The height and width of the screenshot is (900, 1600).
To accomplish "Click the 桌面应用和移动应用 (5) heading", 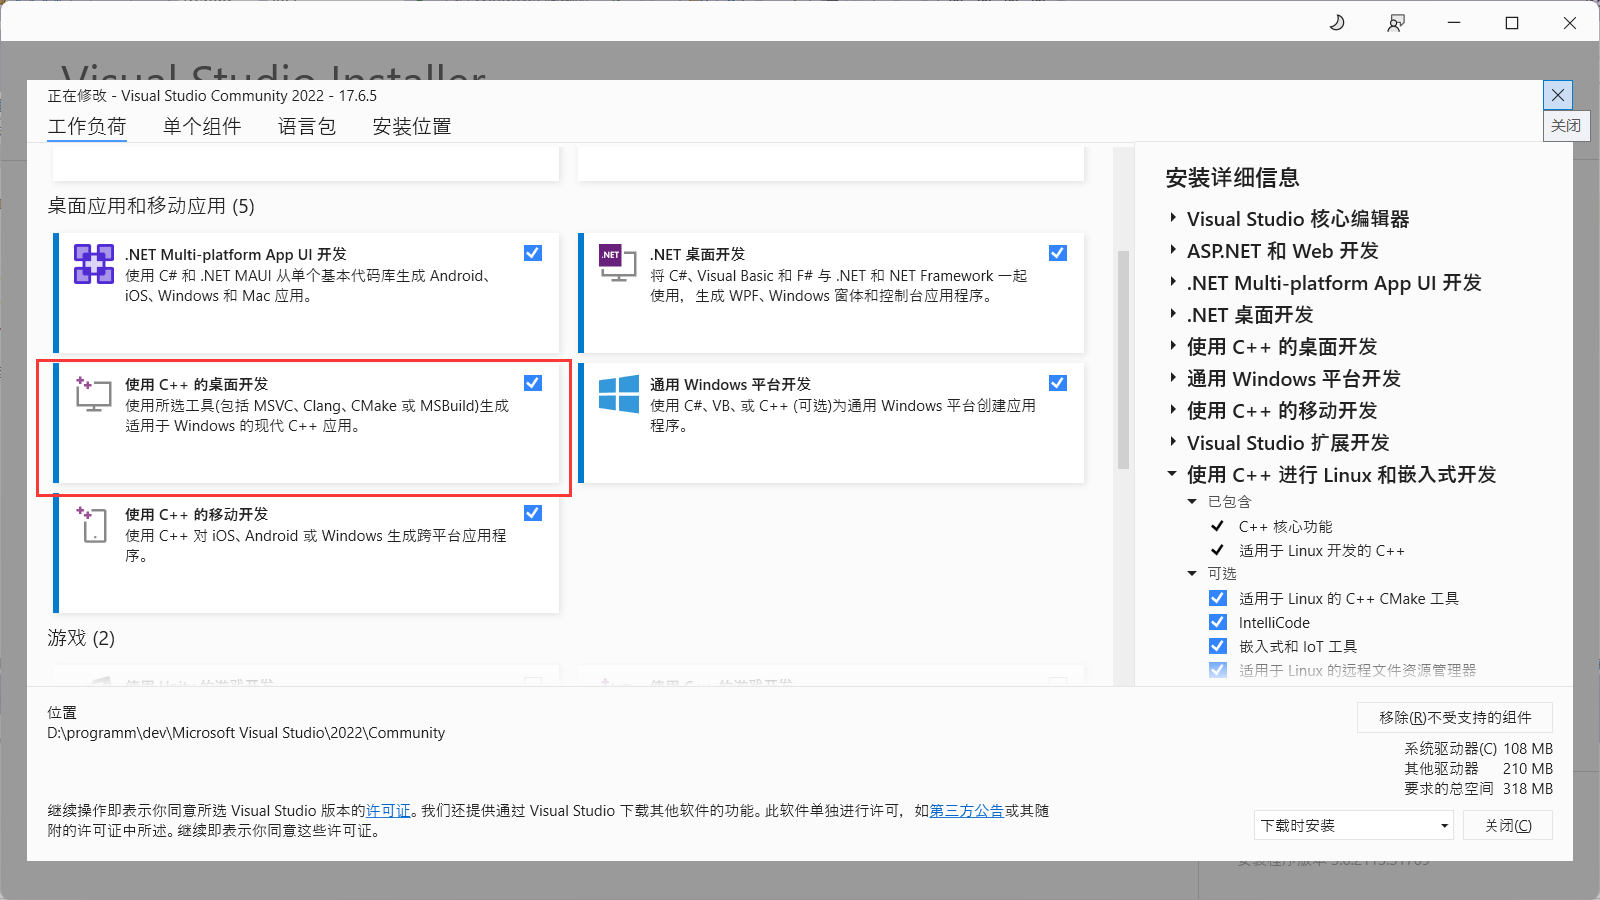I will click(x=151, y=206).
